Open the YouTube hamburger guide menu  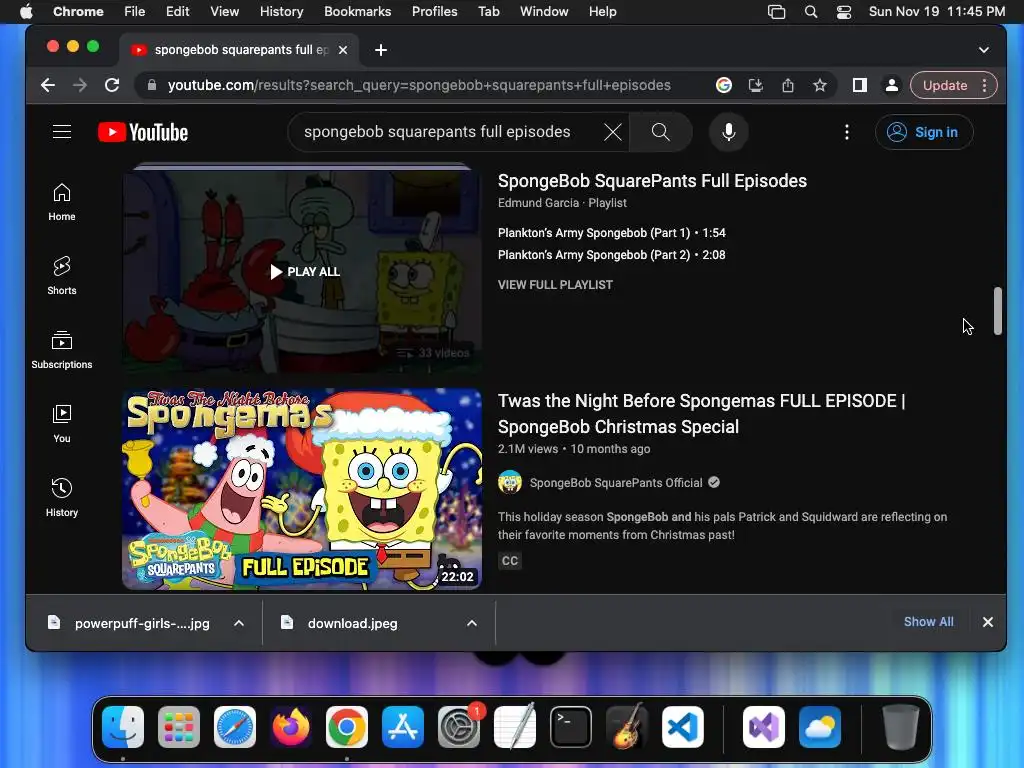62,132
